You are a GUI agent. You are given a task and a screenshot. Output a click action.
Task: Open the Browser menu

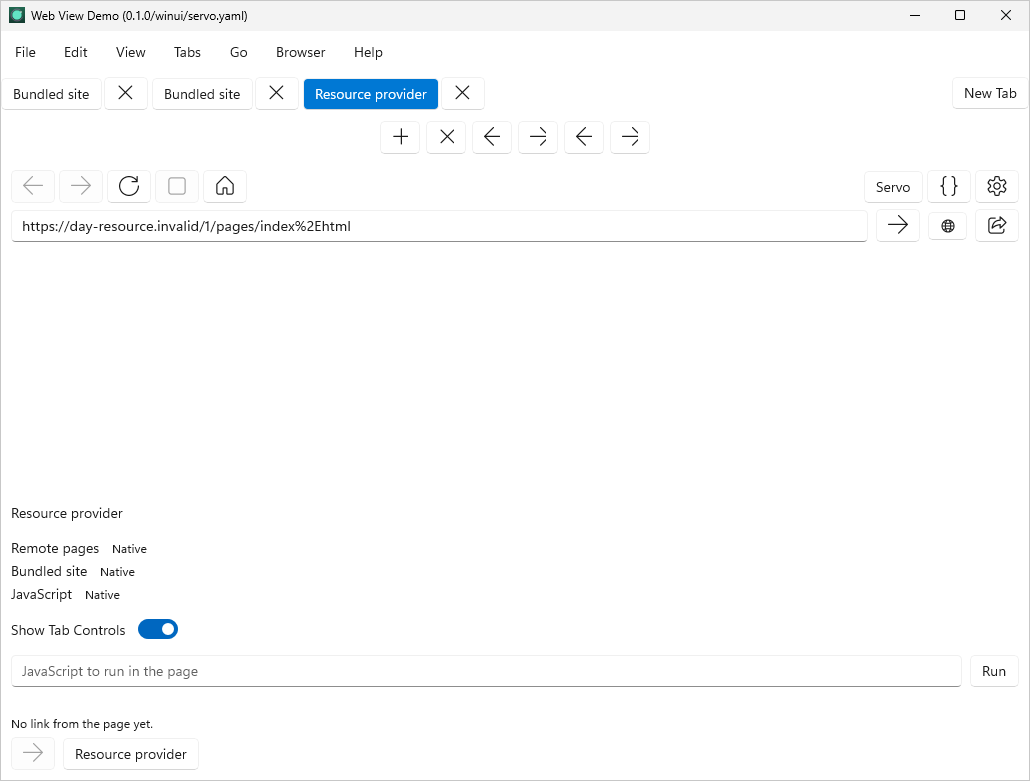click(x=300, y=53)
